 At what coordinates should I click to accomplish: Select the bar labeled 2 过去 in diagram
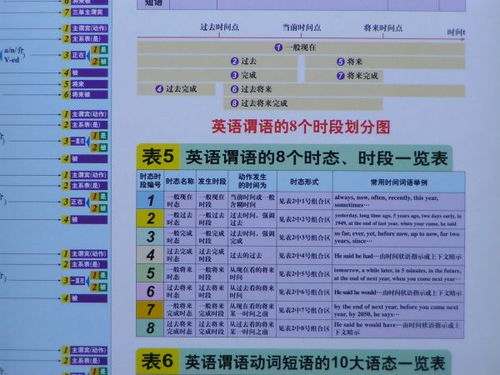[x=217, y=61]
